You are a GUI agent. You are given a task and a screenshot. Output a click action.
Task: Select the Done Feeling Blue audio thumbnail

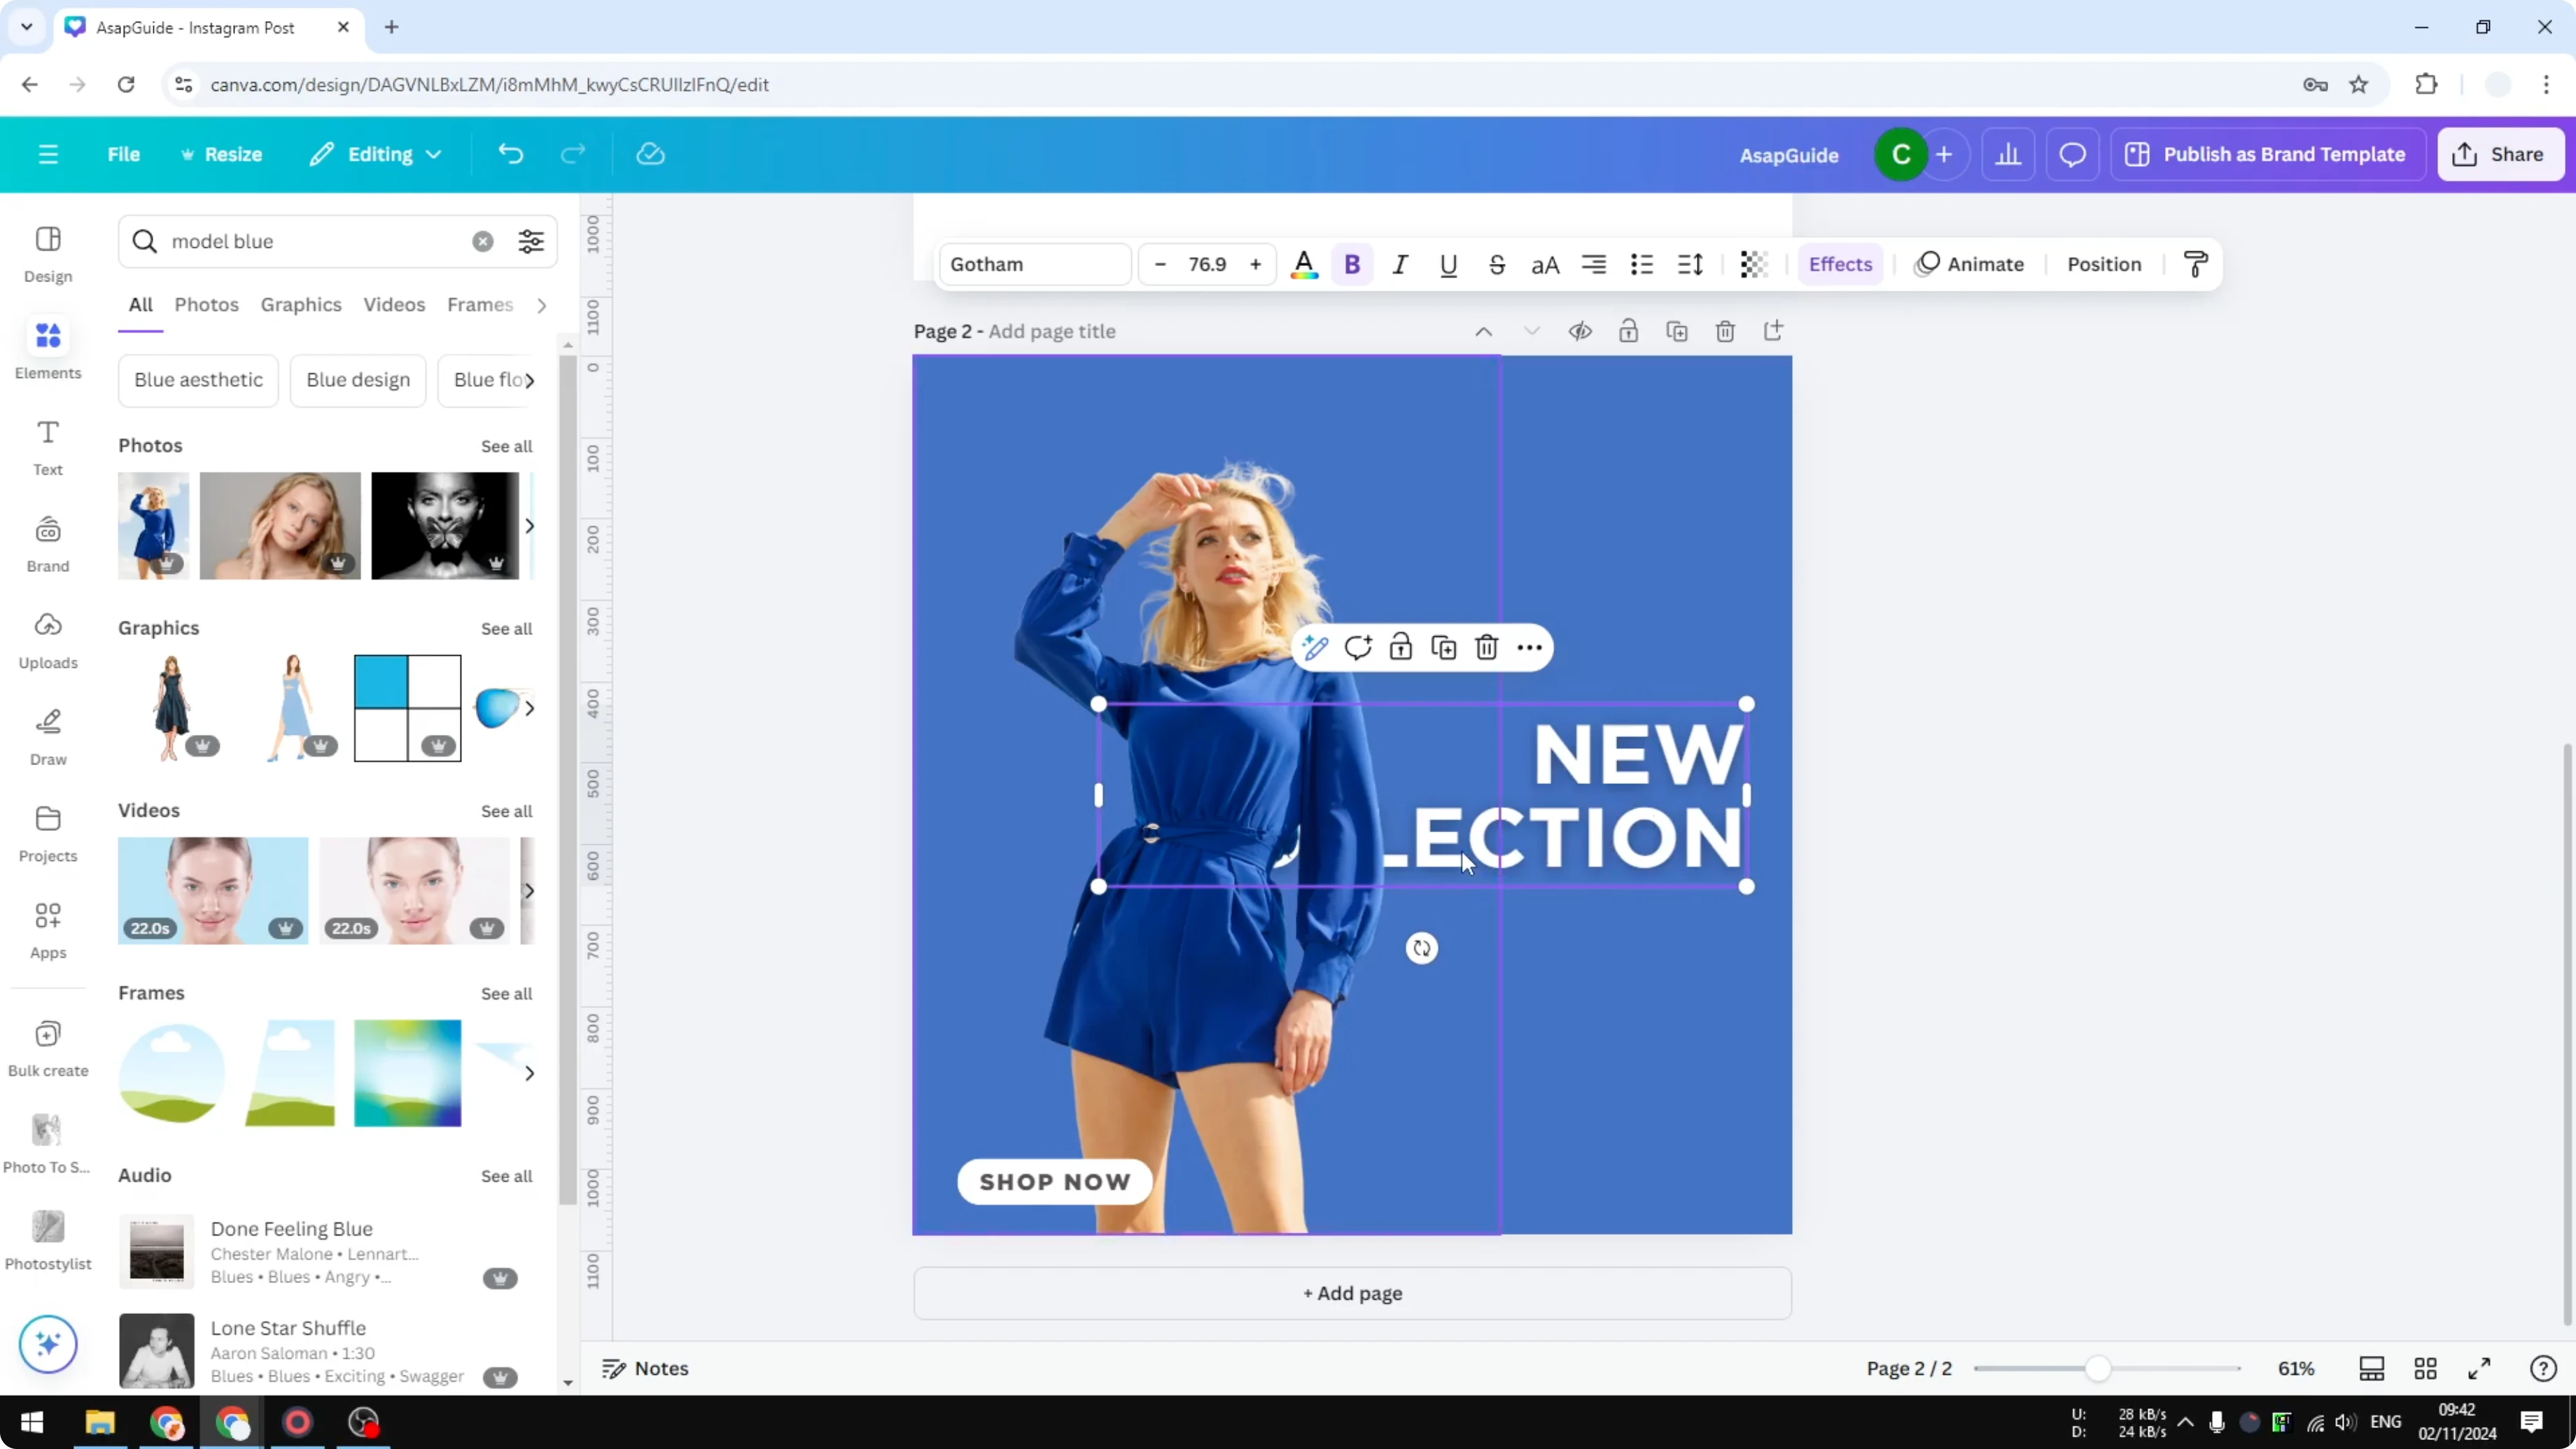pyautogui.click(x=158, y=1250)
